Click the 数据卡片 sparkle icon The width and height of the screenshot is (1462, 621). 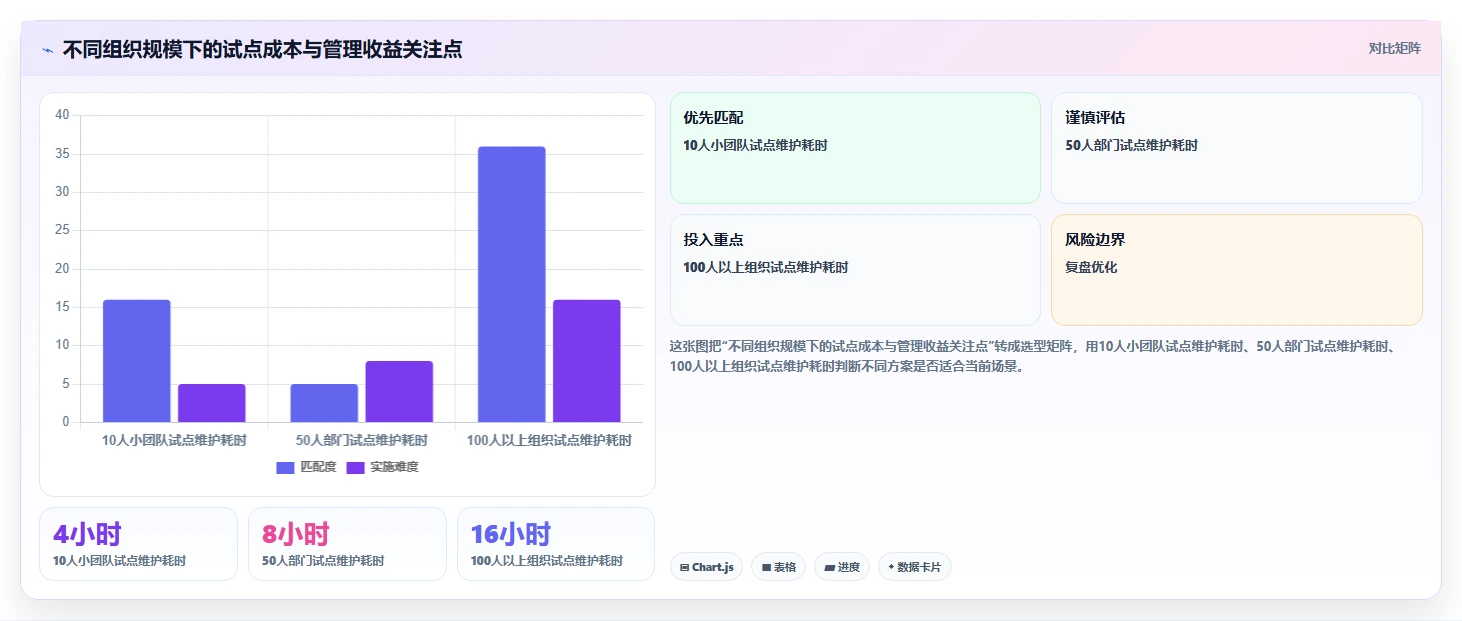tap(891, 567)
